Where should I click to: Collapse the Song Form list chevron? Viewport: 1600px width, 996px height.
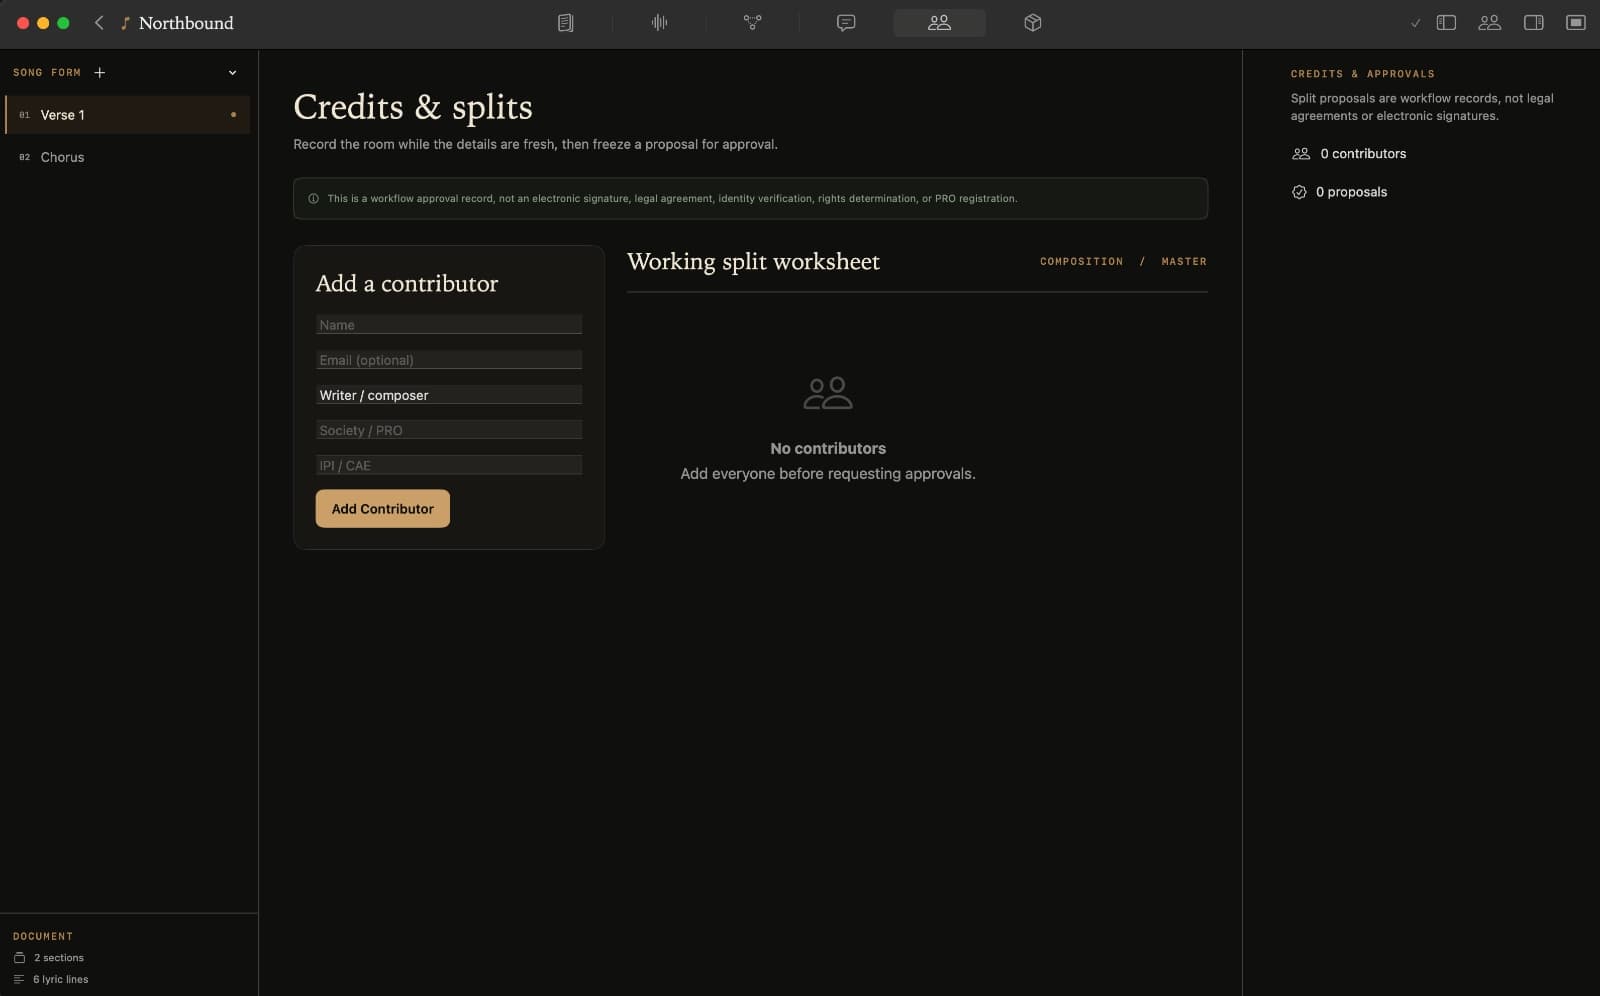[x=232, y=72]
